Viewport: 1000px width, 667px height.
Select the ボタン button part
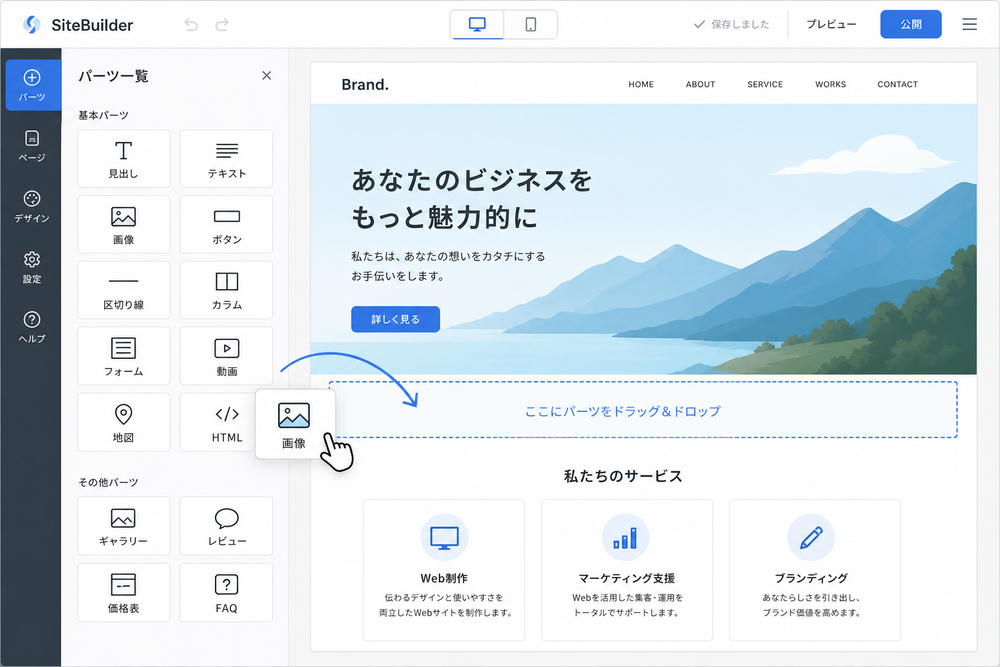[226, 224]
